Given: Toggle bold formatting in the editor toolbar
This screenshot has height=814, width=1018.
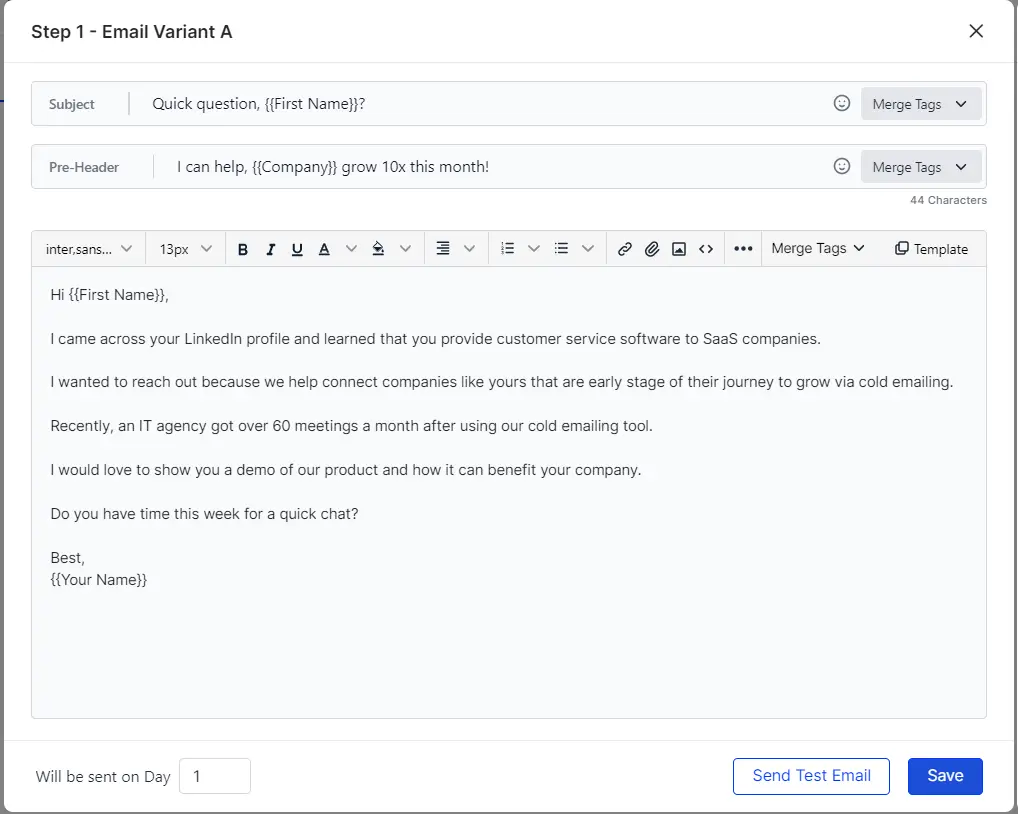Looking at the screenshot, I should coord(243,250).
